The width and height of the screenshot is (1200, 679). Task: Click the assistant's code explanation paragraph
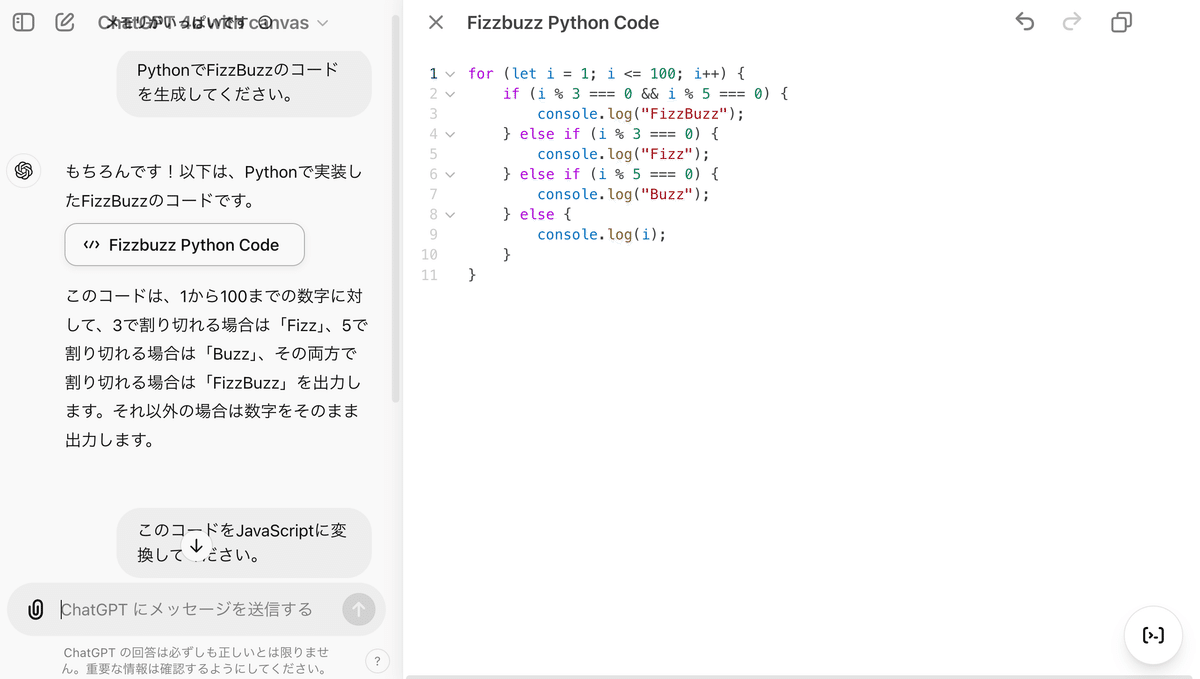pos(214,368)
